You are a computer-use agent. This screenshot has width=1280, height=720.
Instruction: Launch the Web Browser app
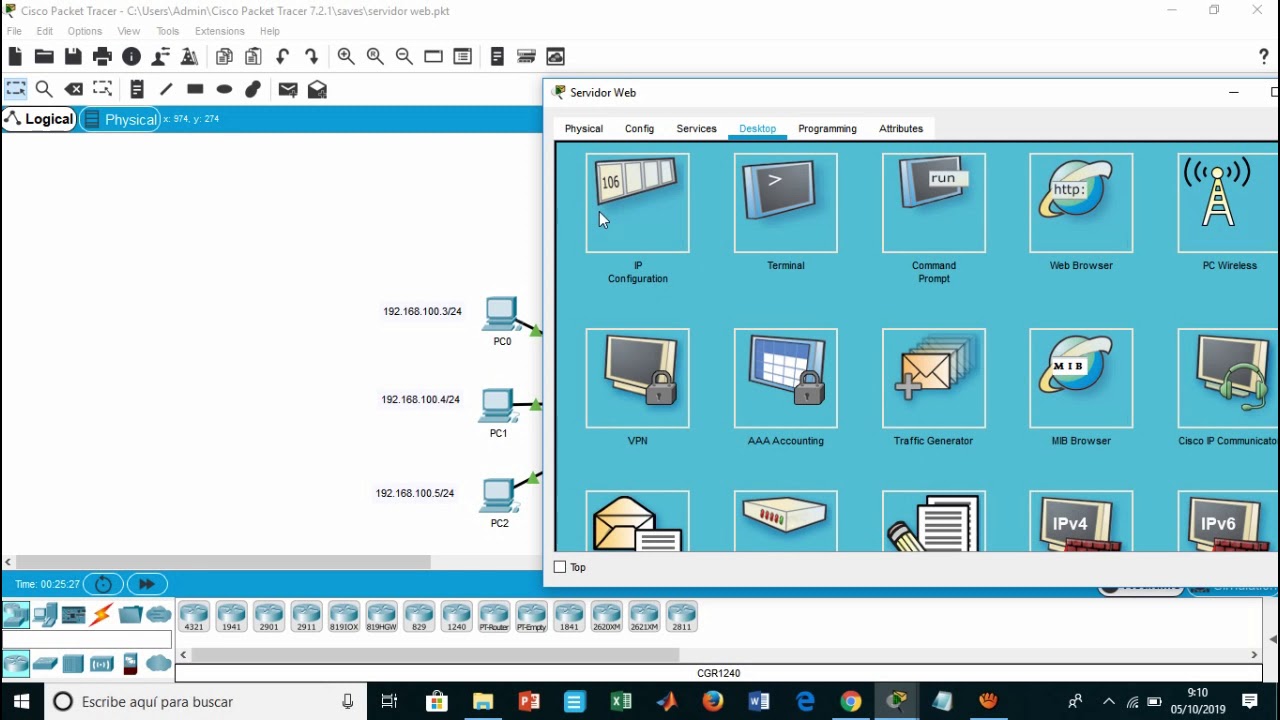1081,203
